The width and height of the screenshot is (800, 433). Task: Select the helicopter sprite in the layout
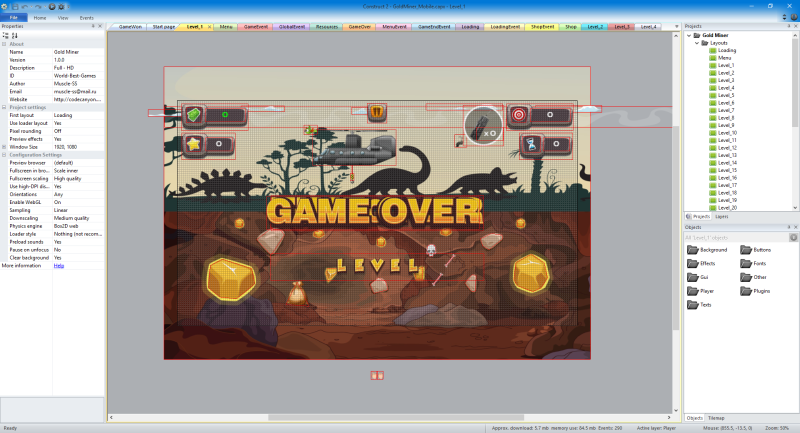(355, 148)
